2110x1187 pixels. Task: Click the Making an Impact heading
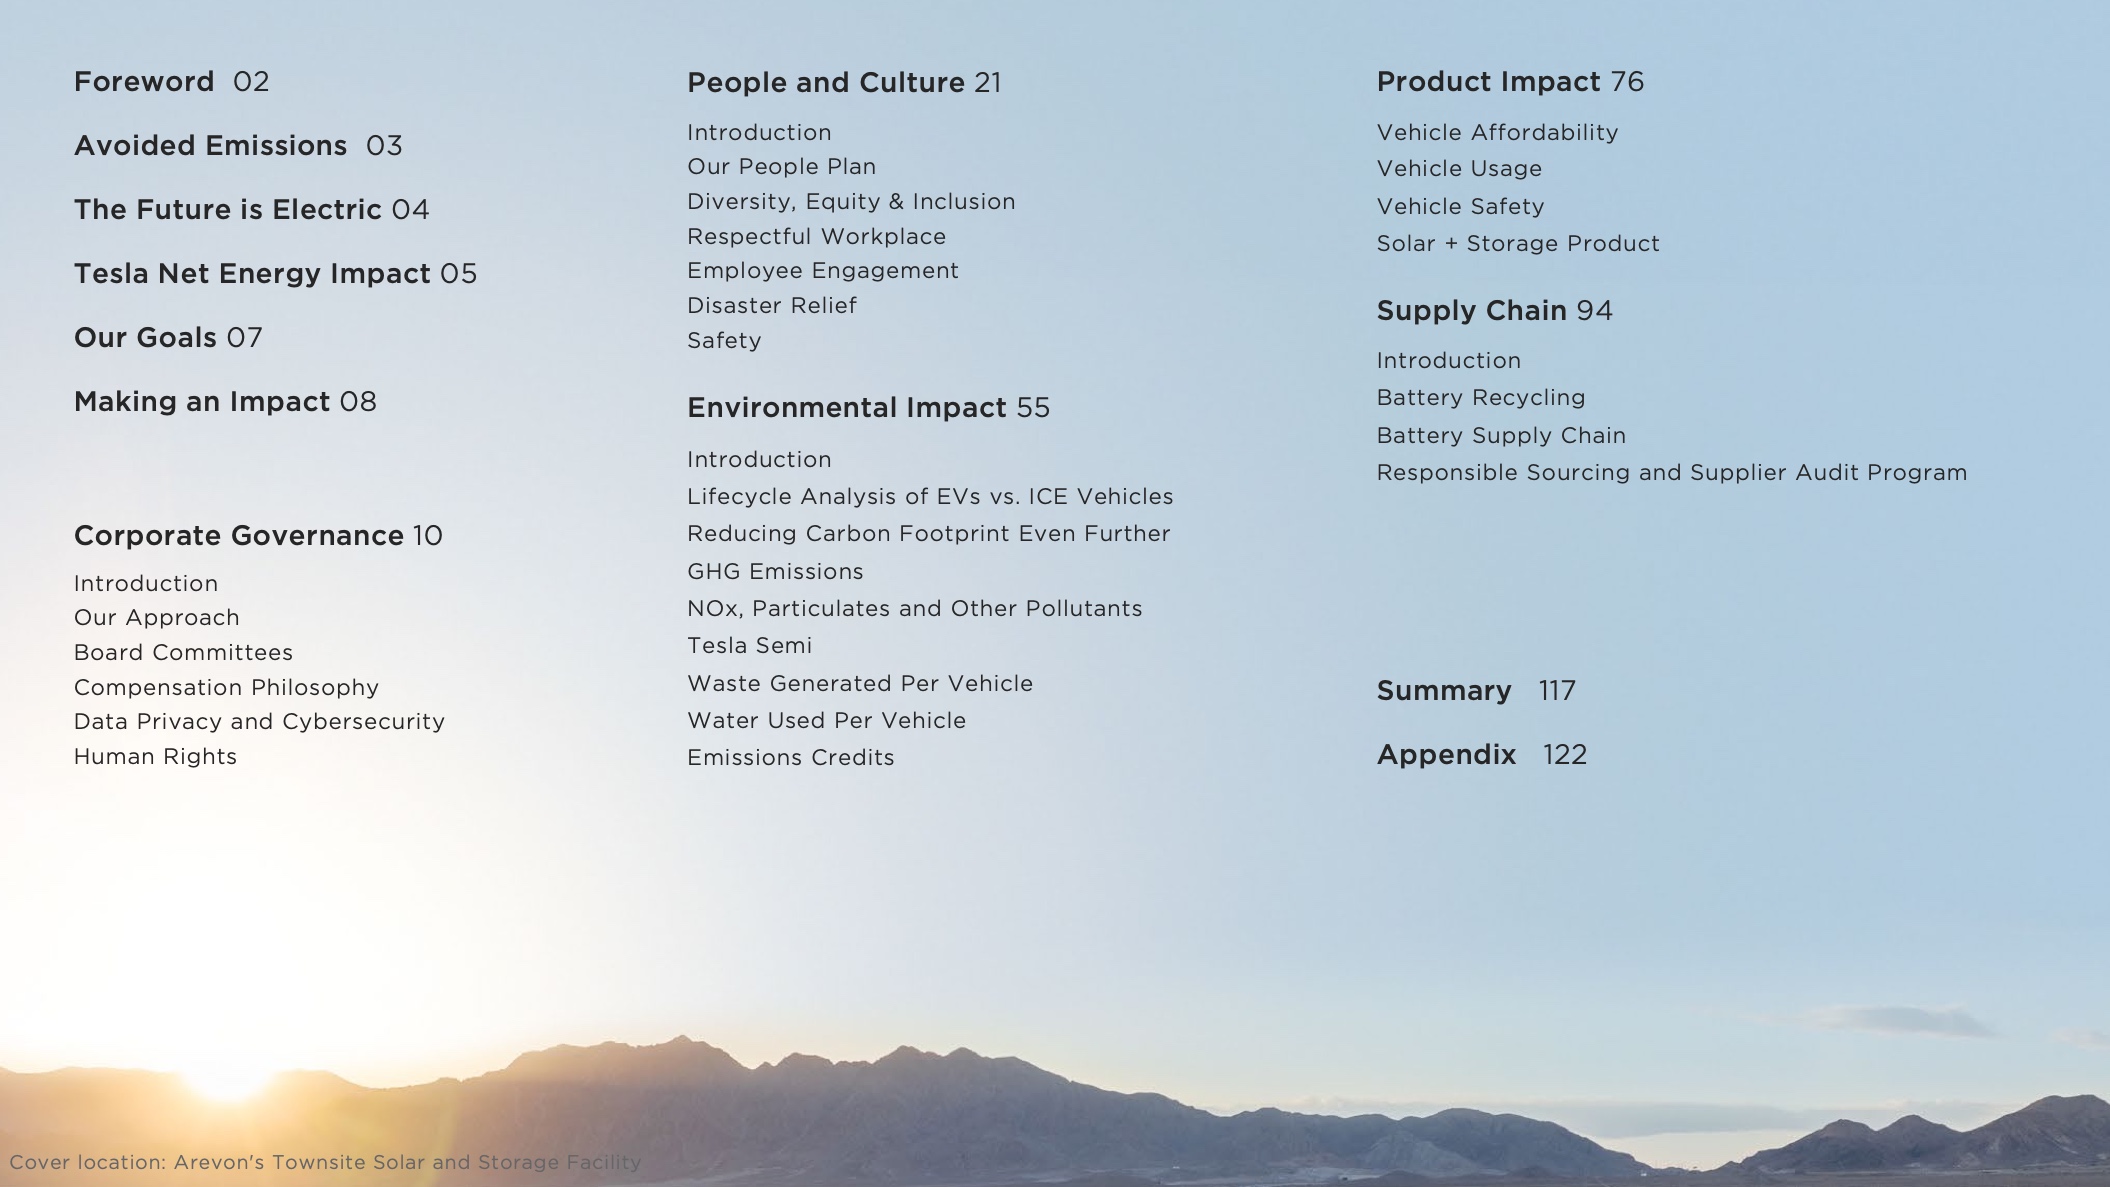tap(201, 402)
